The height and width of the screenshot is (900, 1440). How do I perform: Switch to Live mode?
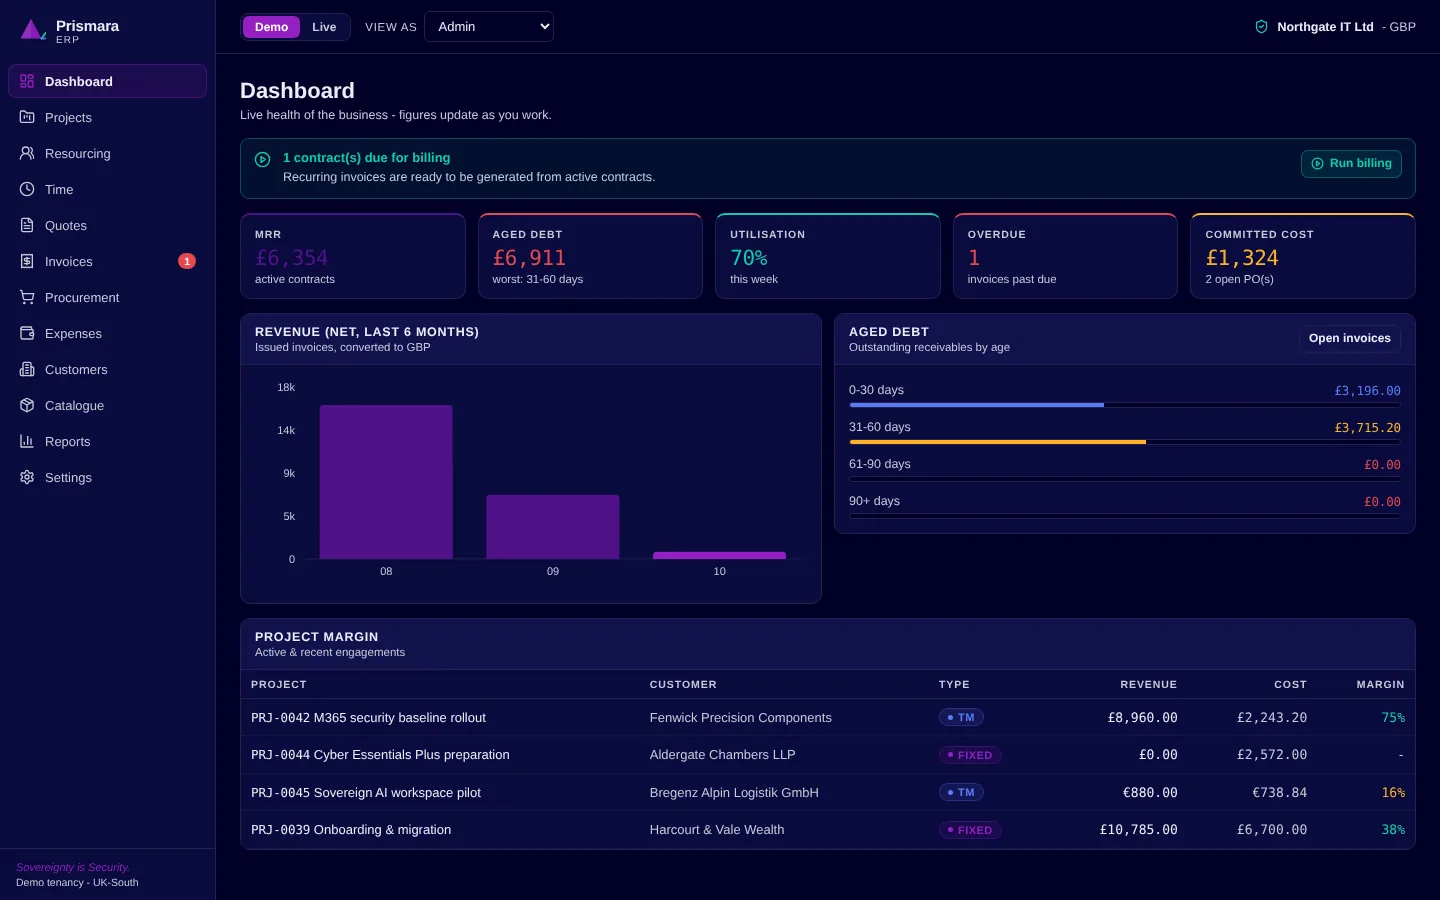click(324, 27)
